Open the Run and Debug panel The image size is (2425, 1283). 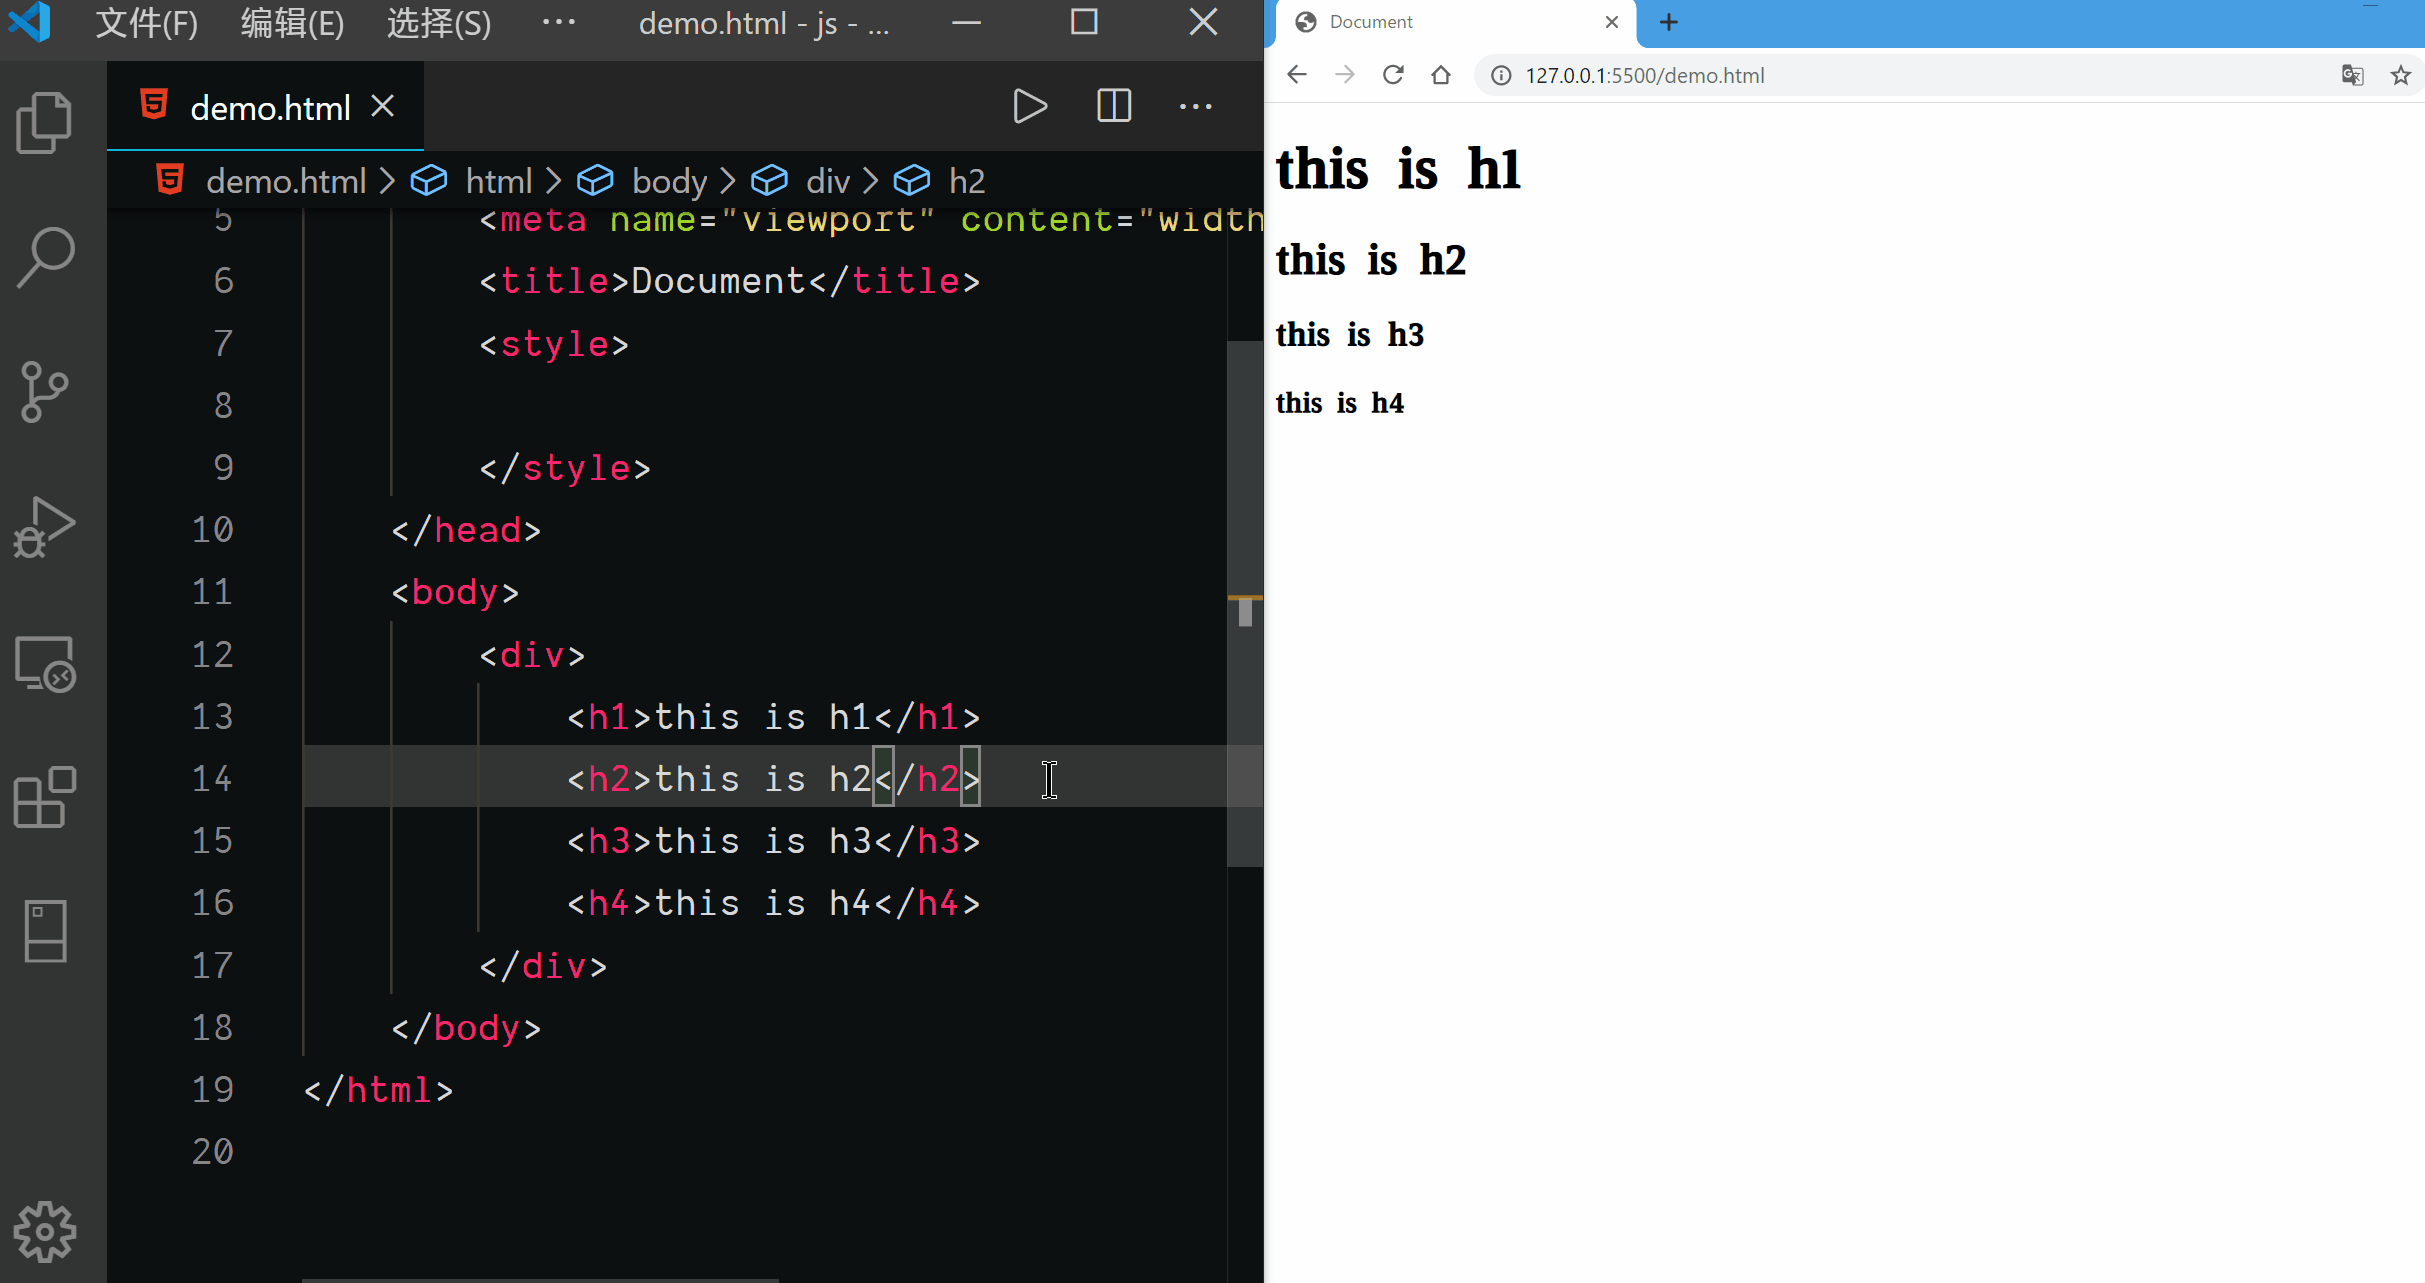(x=45, y=527)
